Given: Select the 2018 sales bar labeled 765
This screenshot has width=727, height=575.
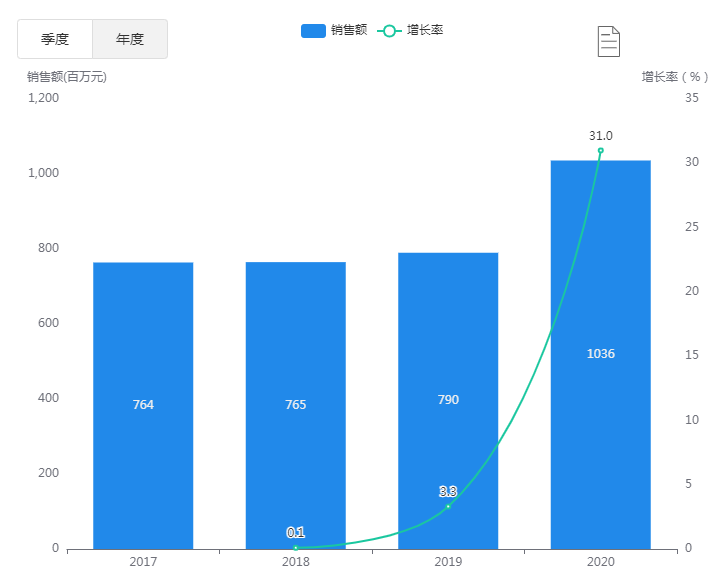Looking at the screenshot, I should [296, 406].
